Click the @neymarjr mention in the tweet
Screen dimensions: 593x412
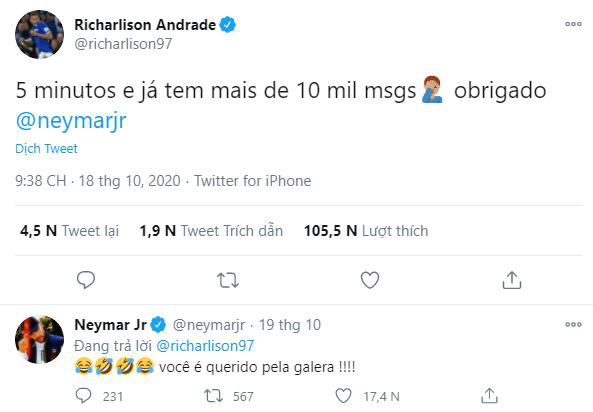pyautogui.click(x=71, y=121)
